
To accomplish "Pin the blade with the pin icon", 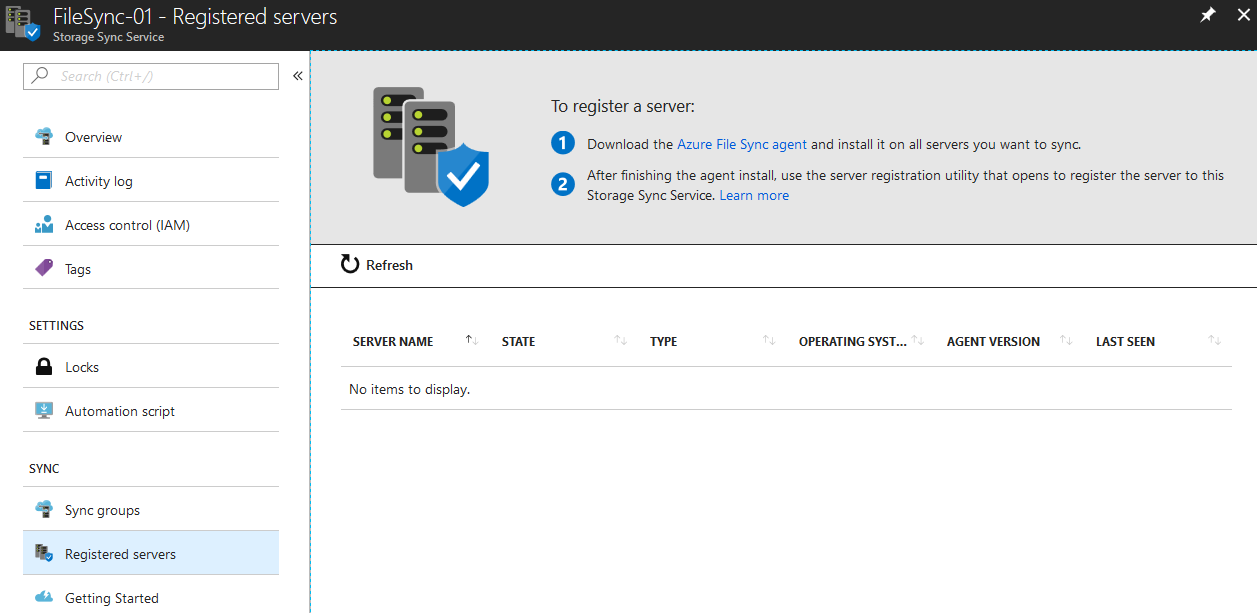I will point(1208,16).
